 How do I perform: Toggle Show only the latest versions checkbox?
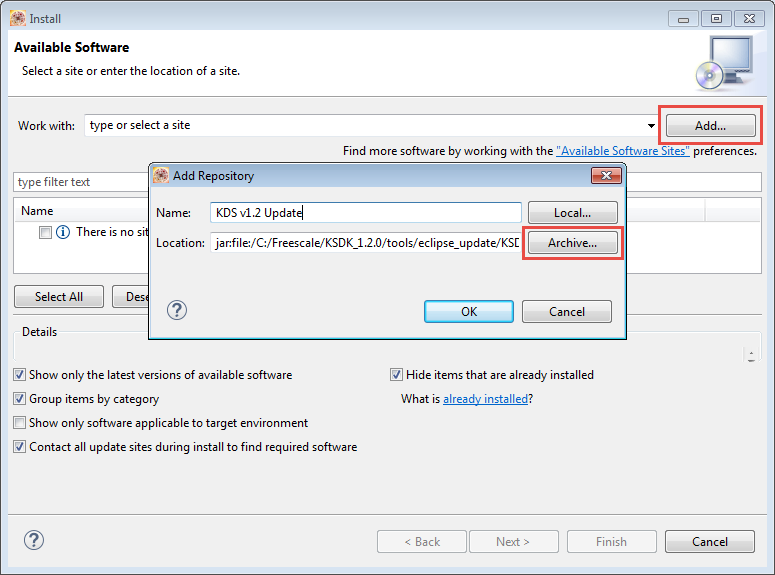[20, 375]
